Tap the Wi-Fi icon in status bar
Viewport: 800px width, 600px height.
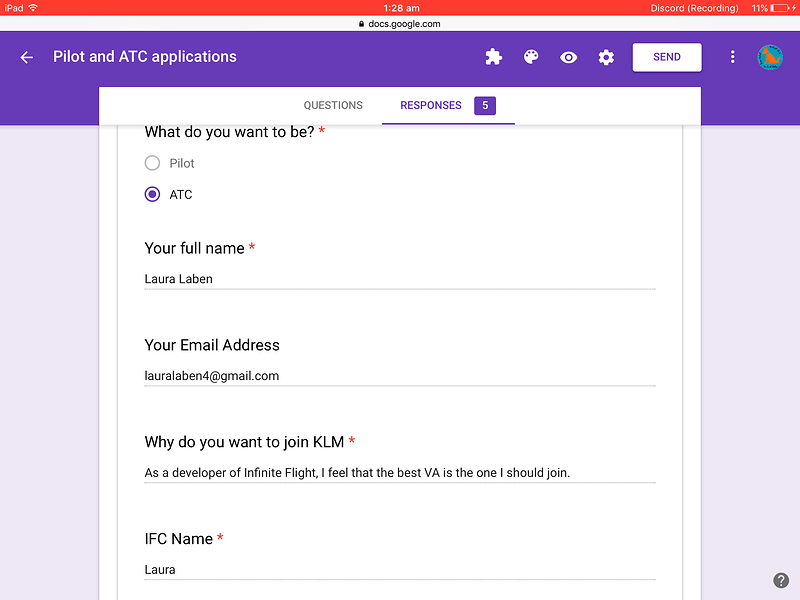coord(33,8)
